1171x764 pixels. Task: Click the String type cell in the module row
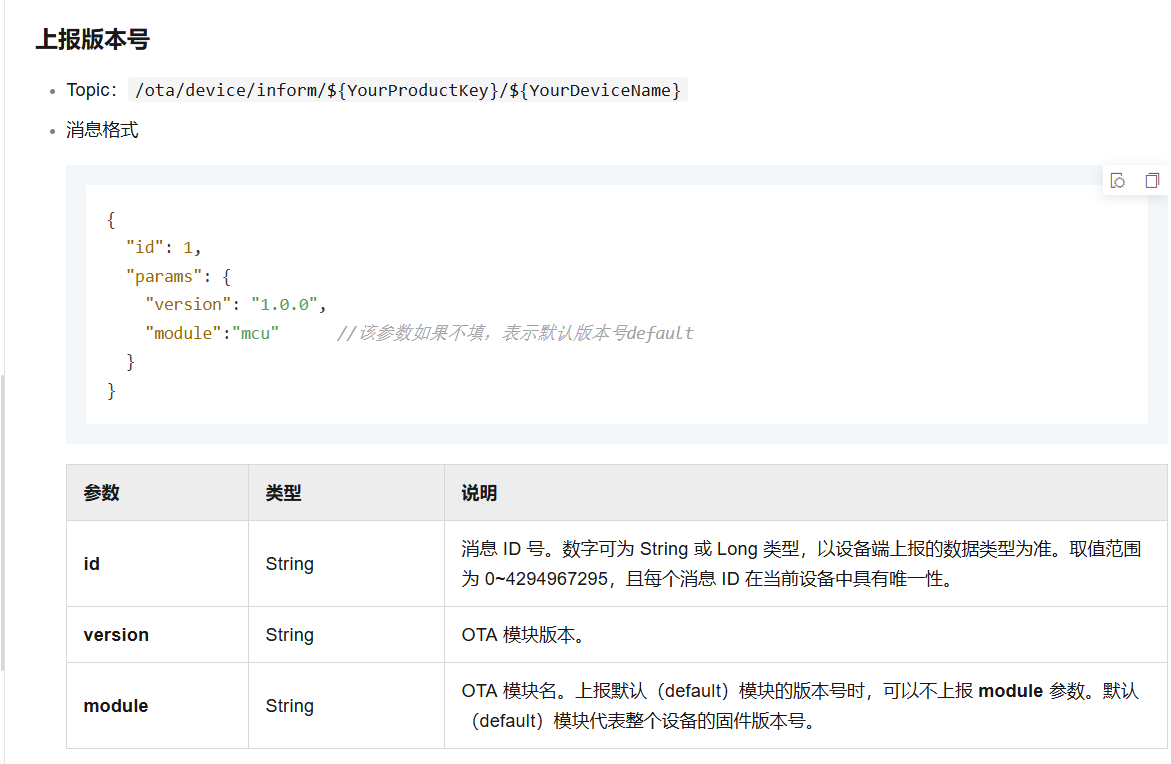pos(347,706)
